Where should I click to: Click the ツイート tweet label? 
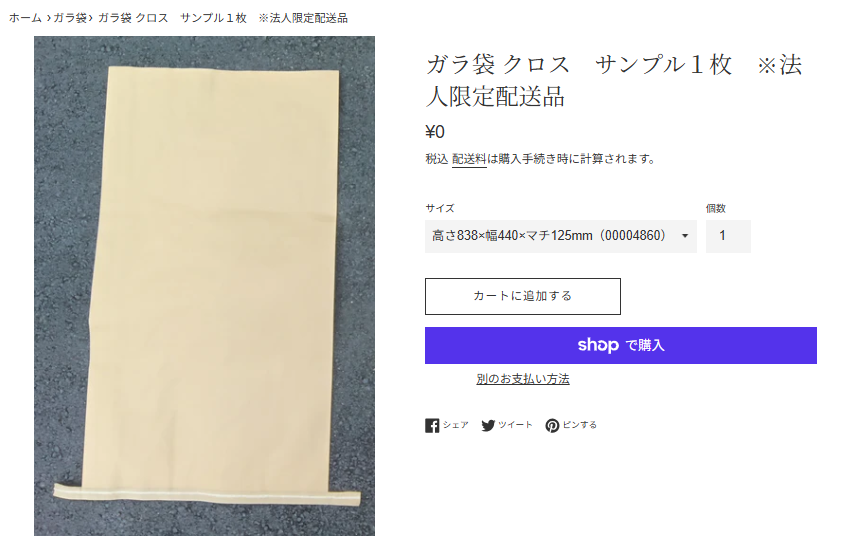point(515,425)
